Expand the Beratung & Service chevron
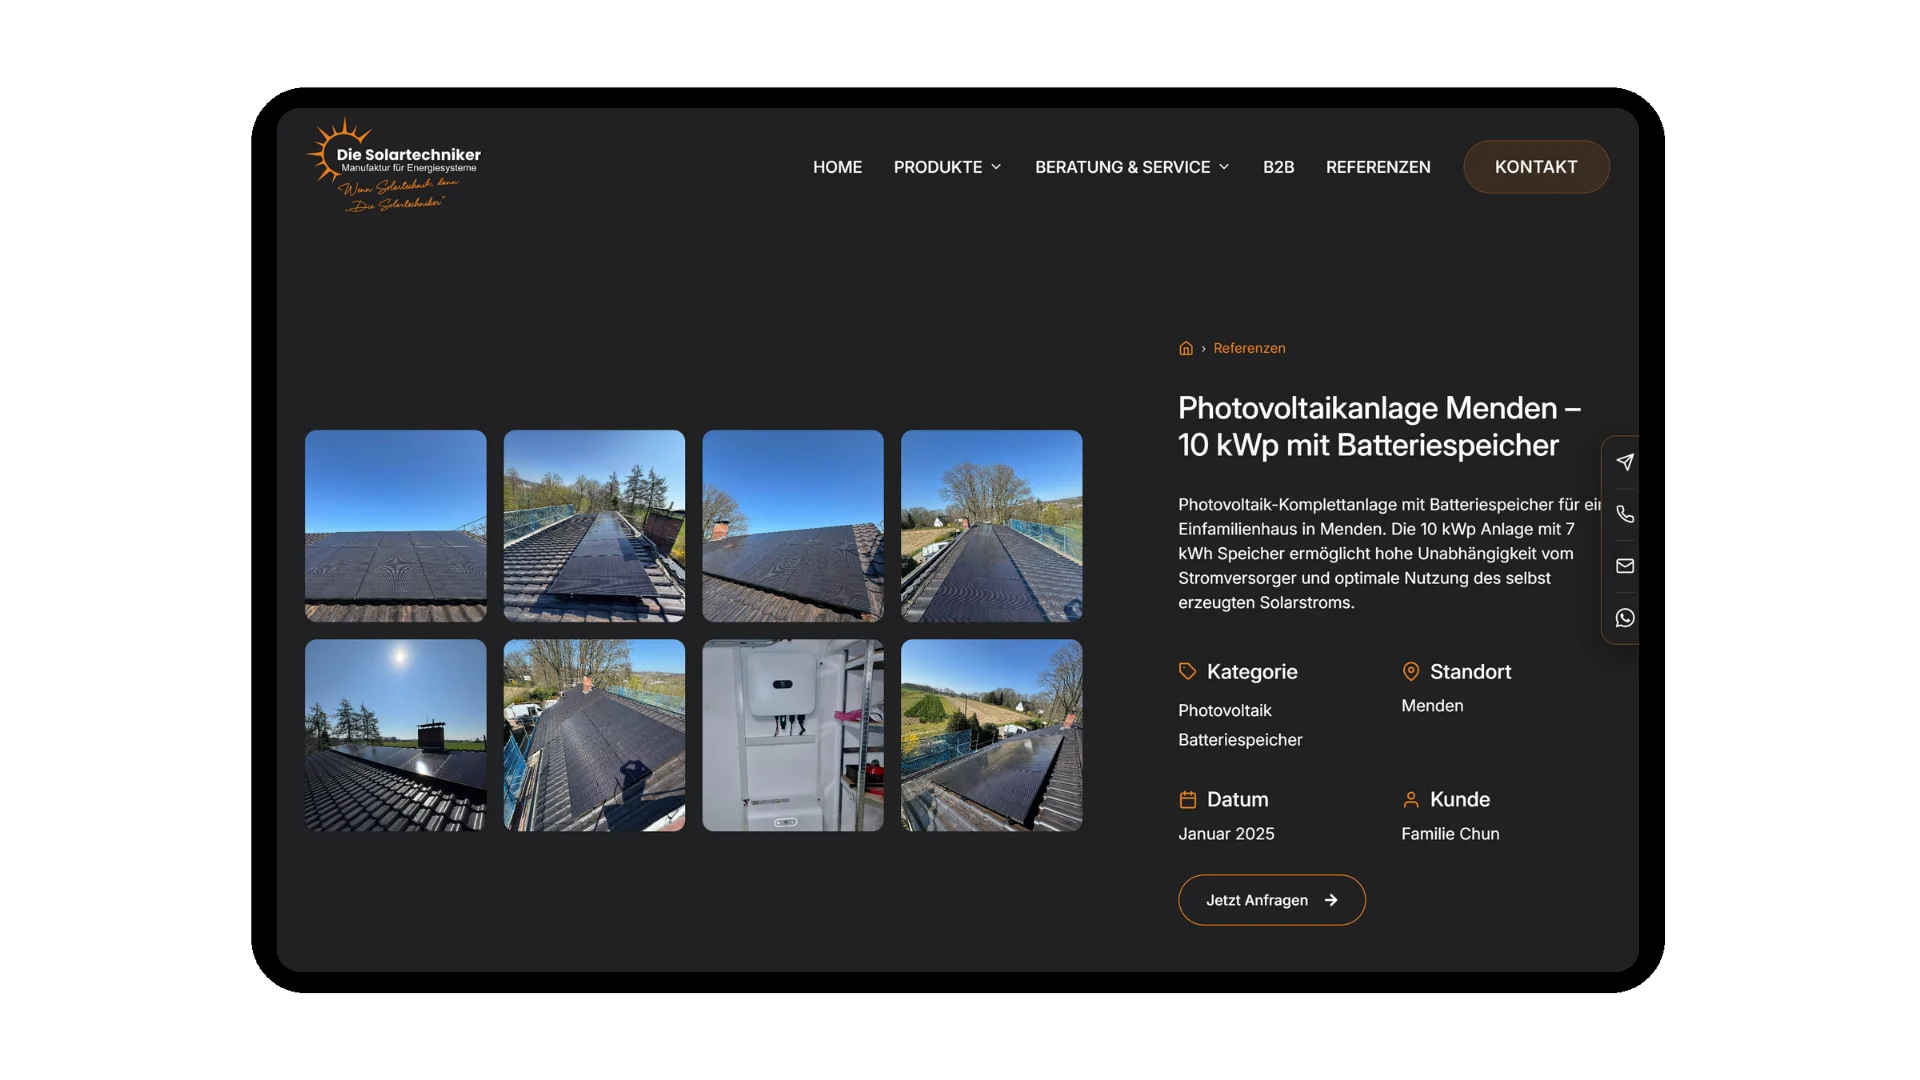 click(x=1224, y=167)
